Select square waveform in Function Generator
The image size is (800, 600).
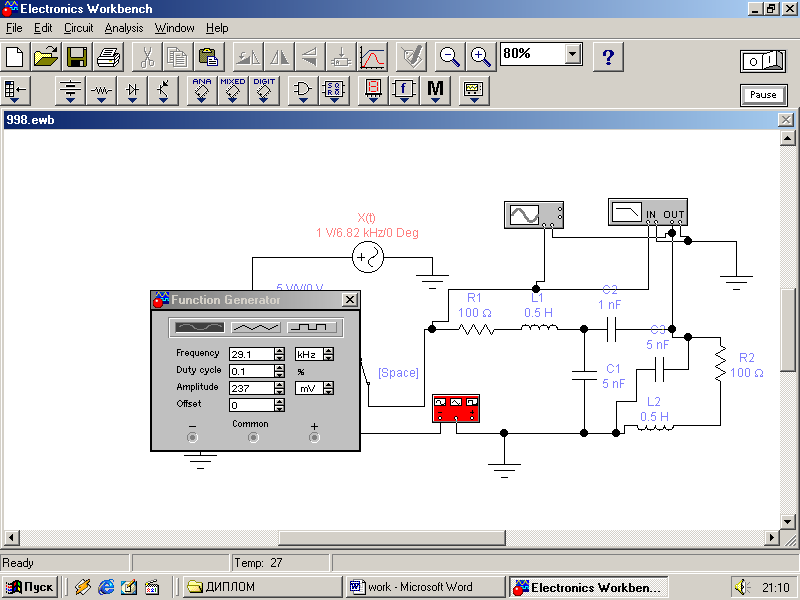[x=312, y=328]
